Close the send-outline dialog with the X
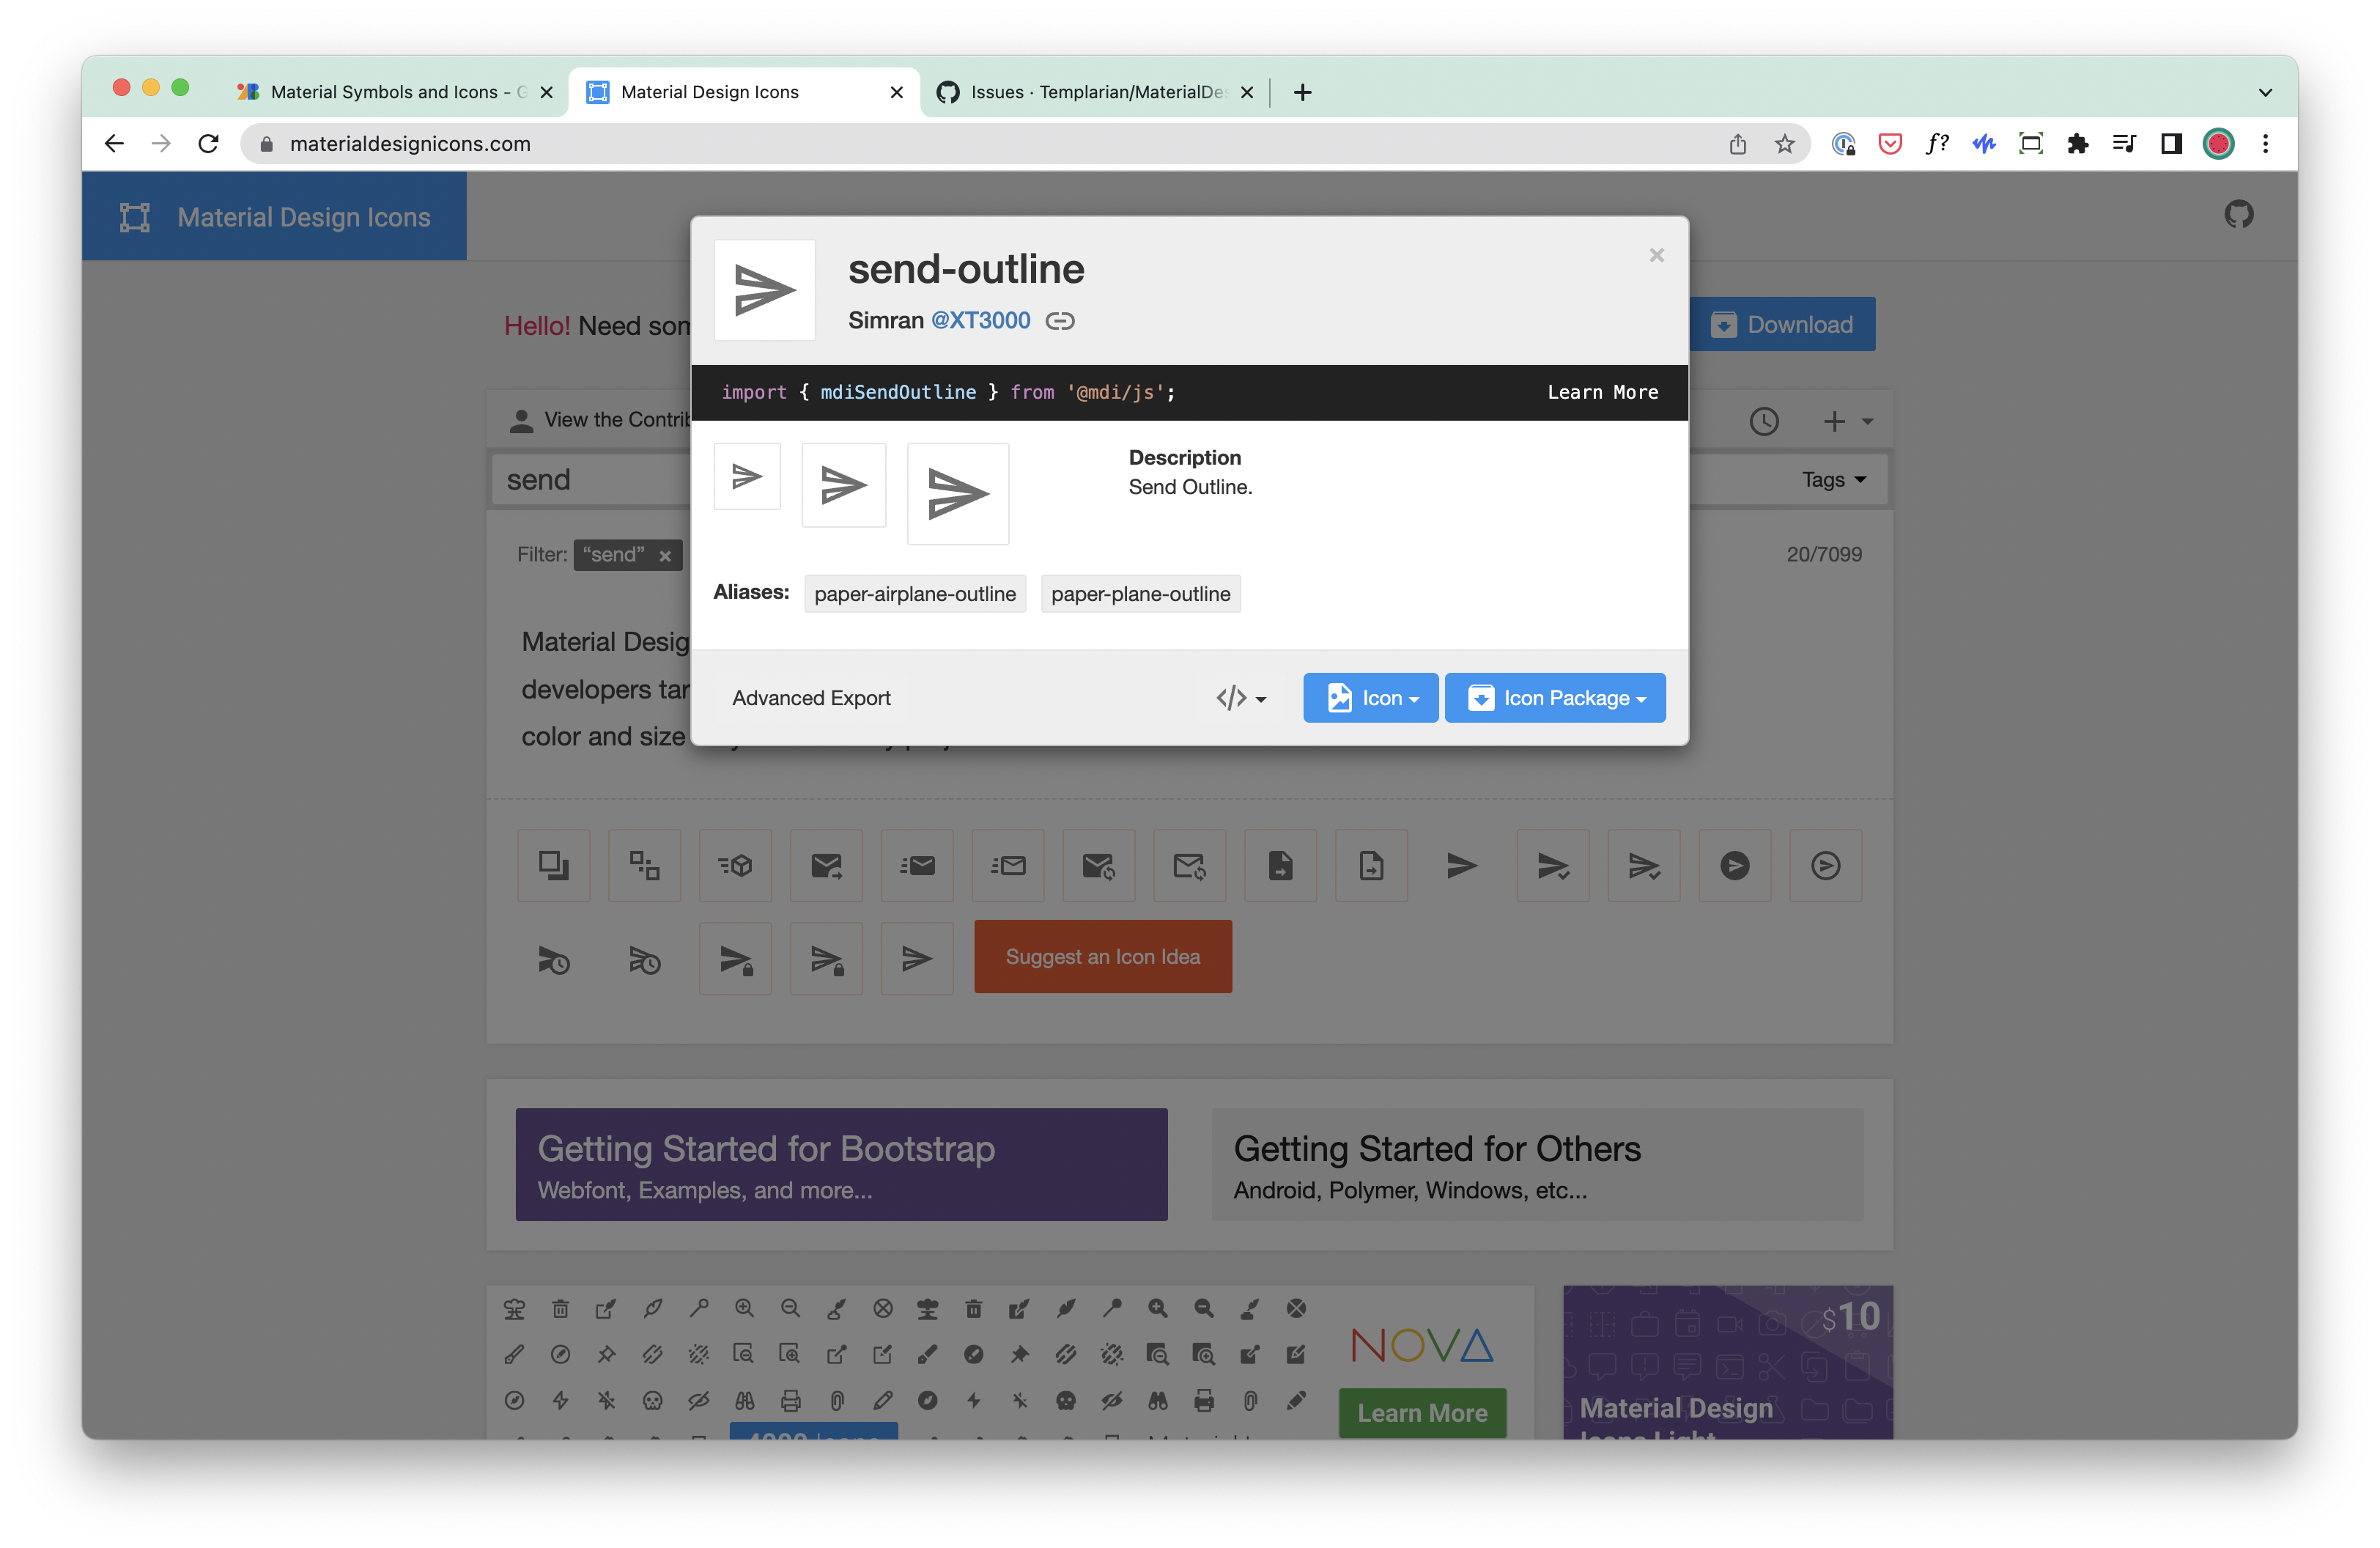Image resolution: width=2380 pixels, height=1548 pixels. pyautogui.click(x=1656, y=255)
